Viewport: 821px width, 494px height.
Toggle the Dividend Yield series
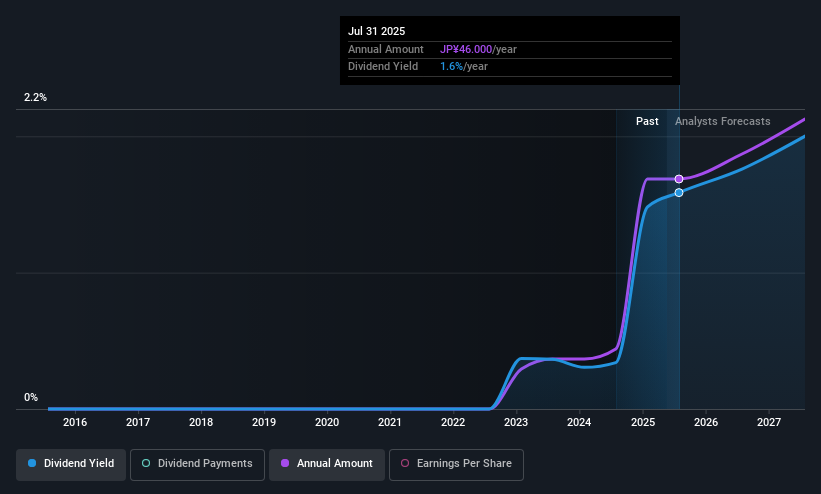pyautogui.click(x=71, y=464)
